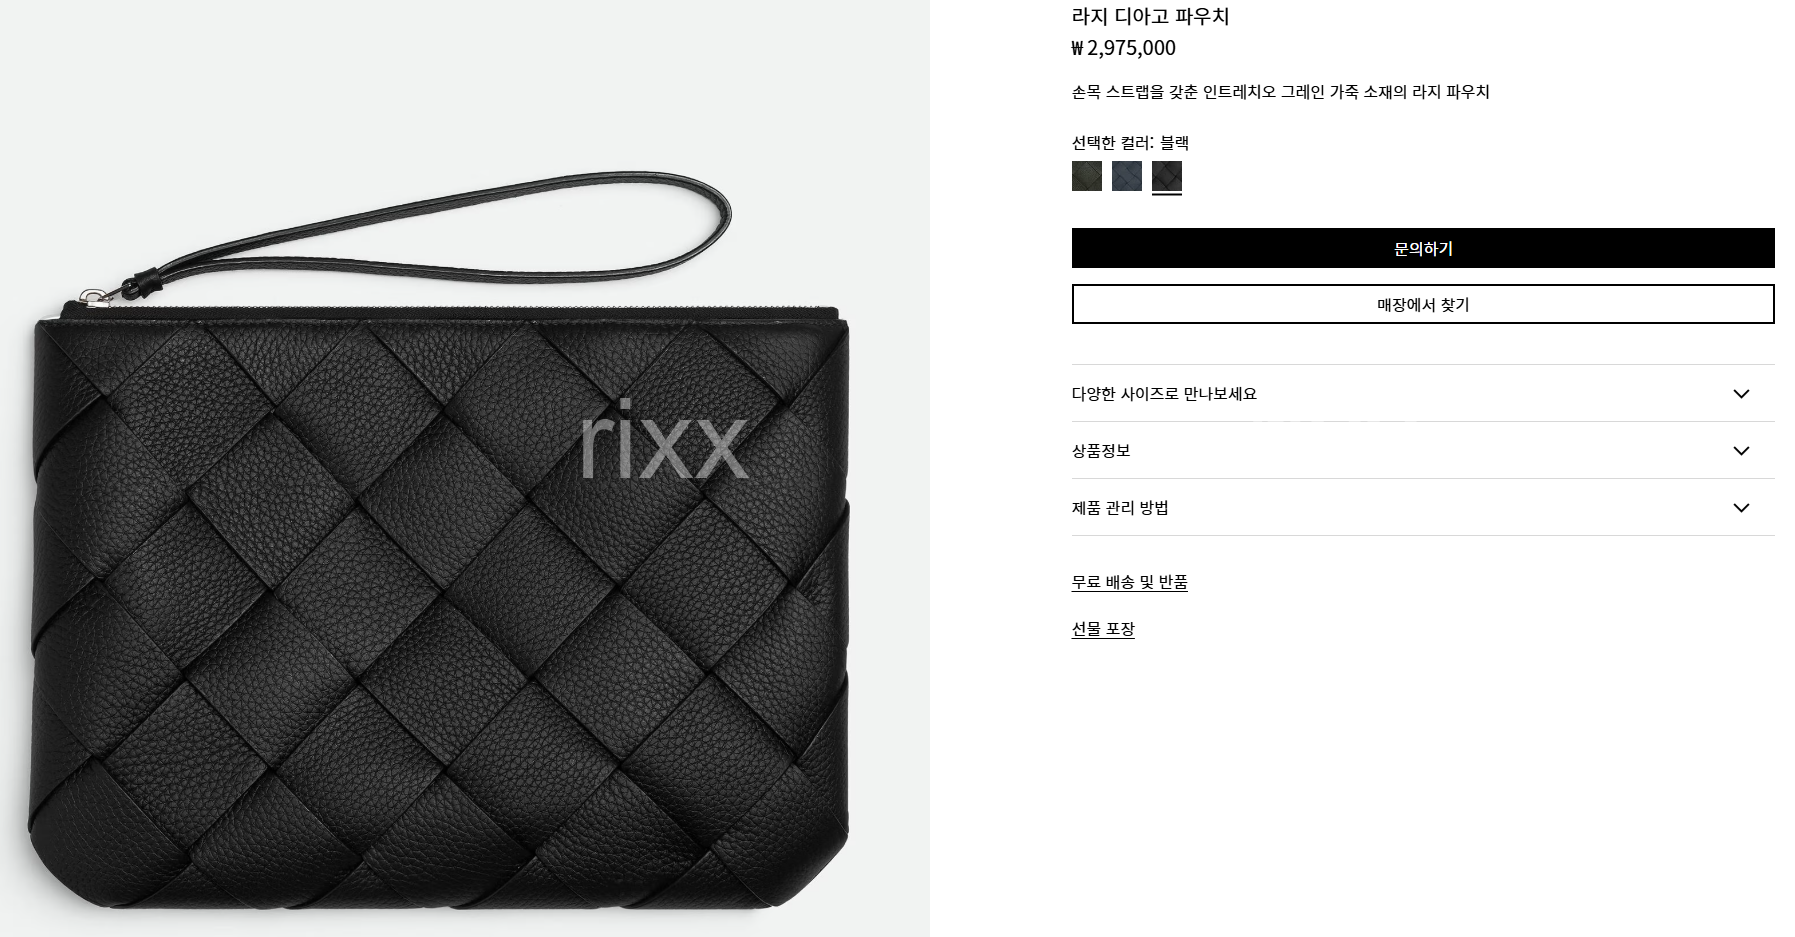This screenshot has height=937, width=1795.
Task: Select the dark olive green color swatch
Action: (x=1086, y=176)
